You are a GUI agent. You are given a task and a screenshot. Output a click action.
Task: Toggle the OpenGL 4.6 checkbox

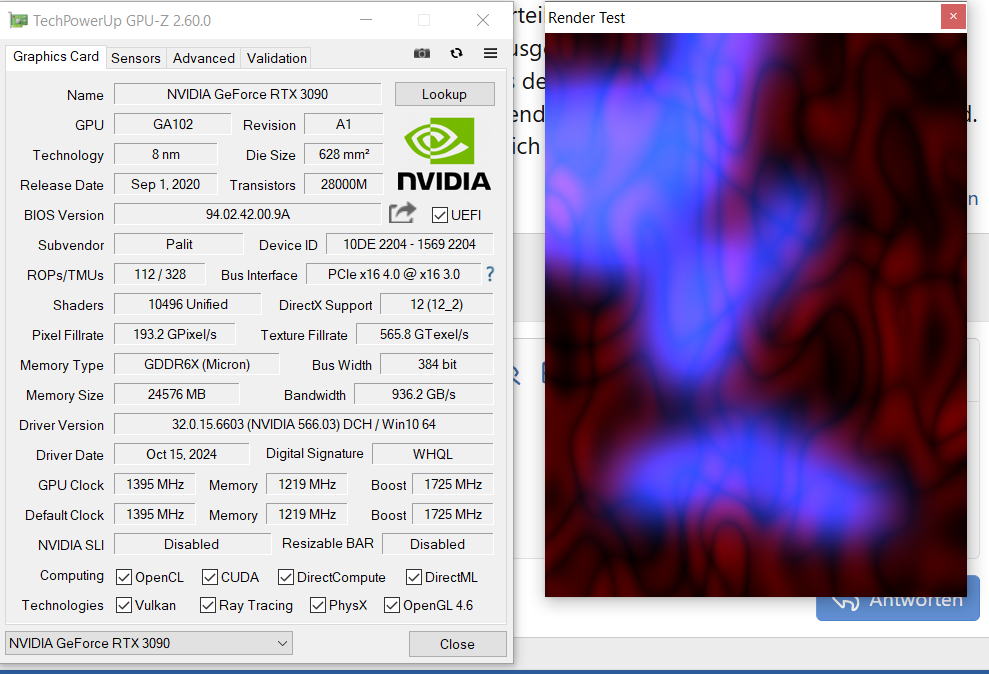click(392, 605)
